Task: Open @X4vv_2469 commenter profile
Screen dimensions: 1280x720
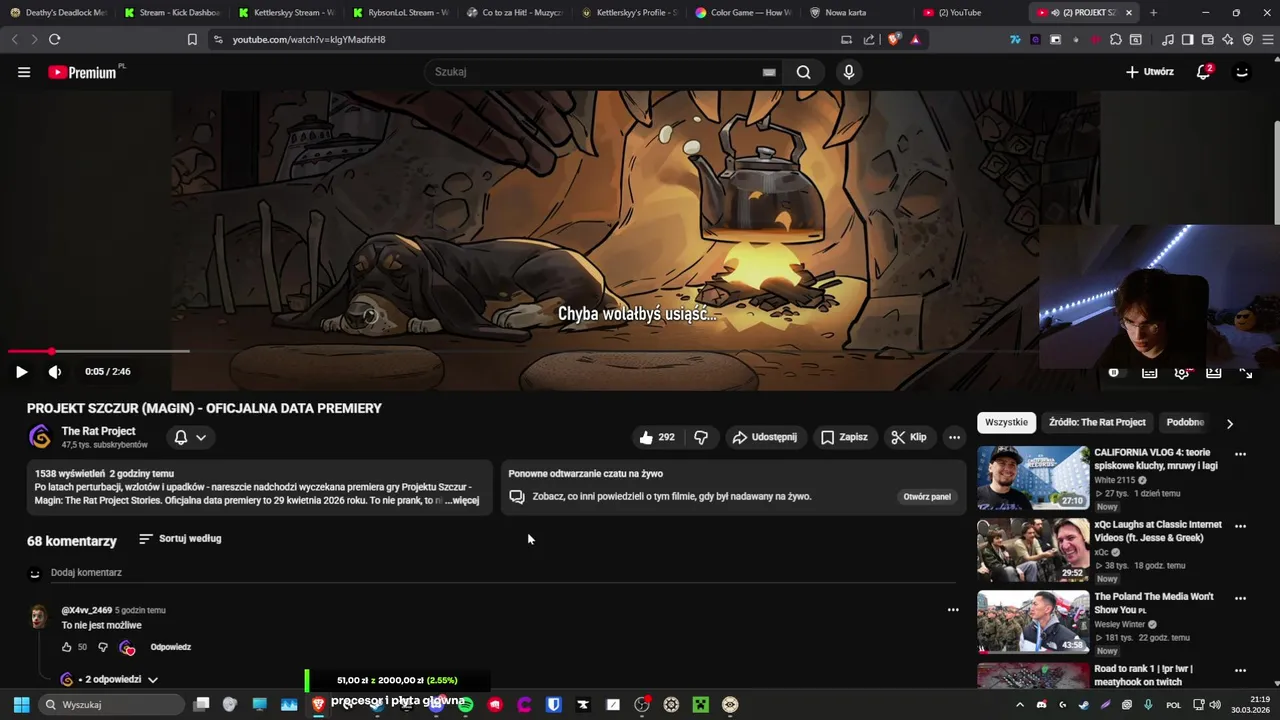Action: (x=86, y=610)
